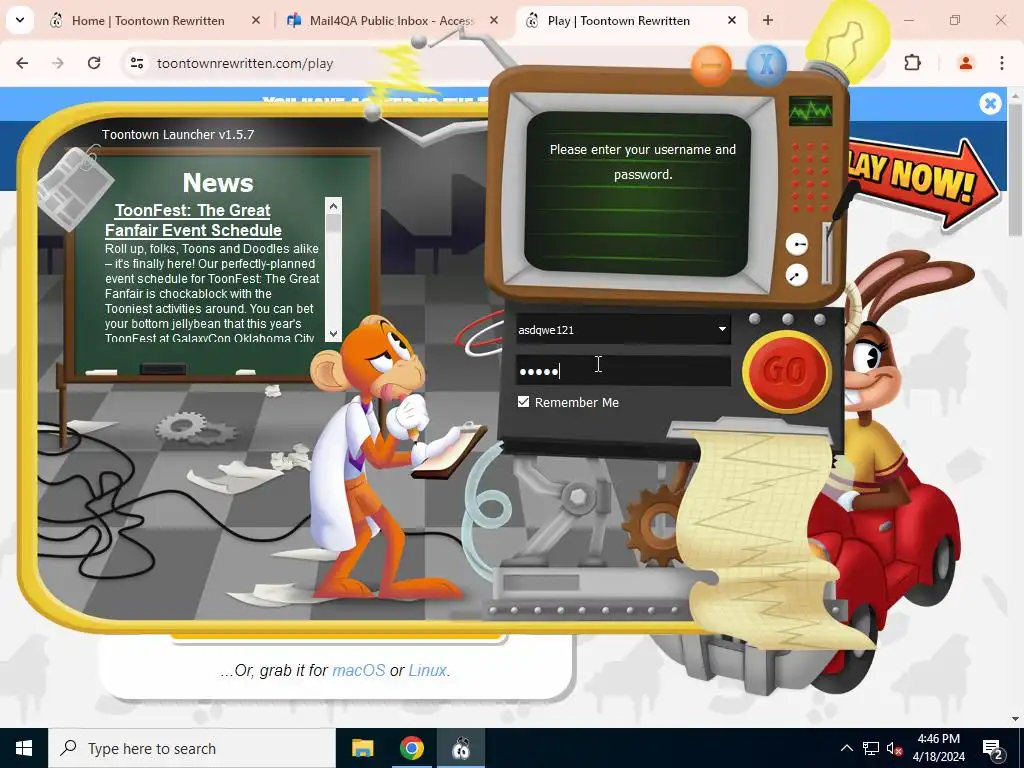1024x768 pixels.
Task: Click the muted volume tray icon
Action: point(894,748)
